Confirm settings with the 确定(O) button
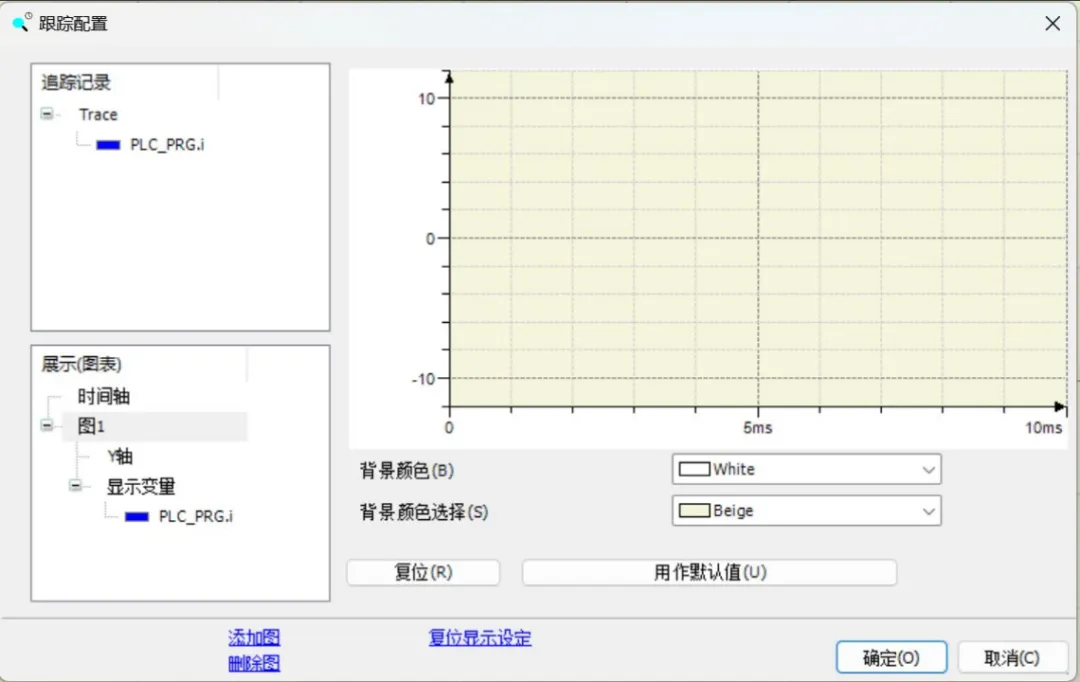 [890, 657]
